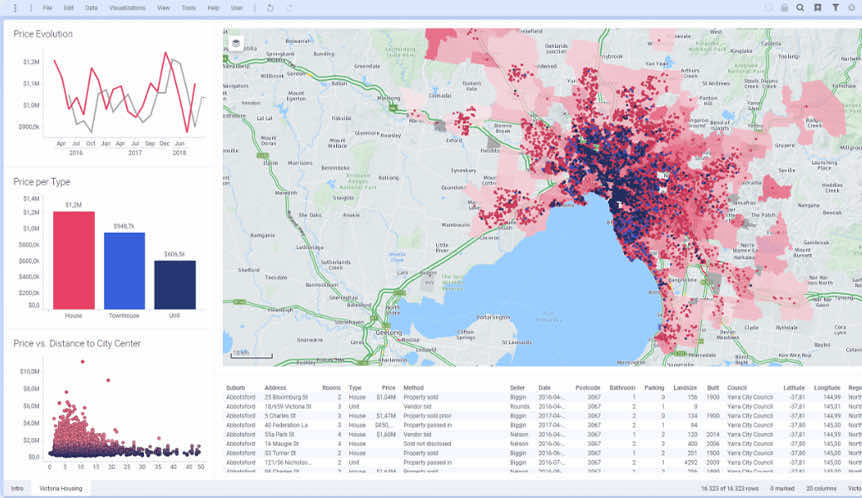Viewport: 862px width, 498px height.
Task: Open the File menu
Action: point(48,8)
